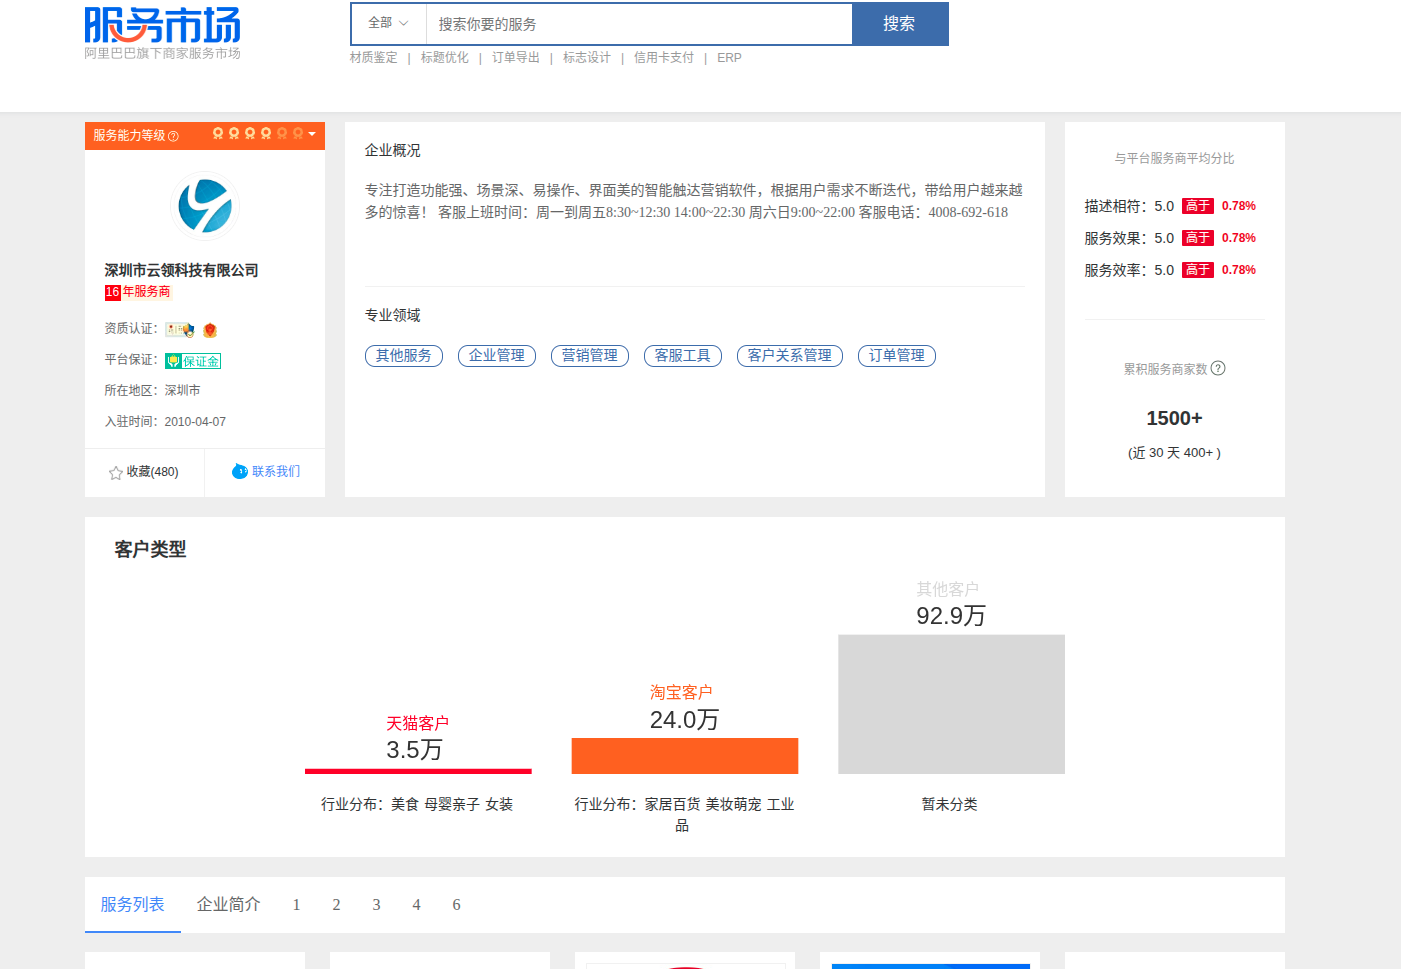Click the 天猫客户 label
Screen dimensions: 1401x969
pos(418,723)
